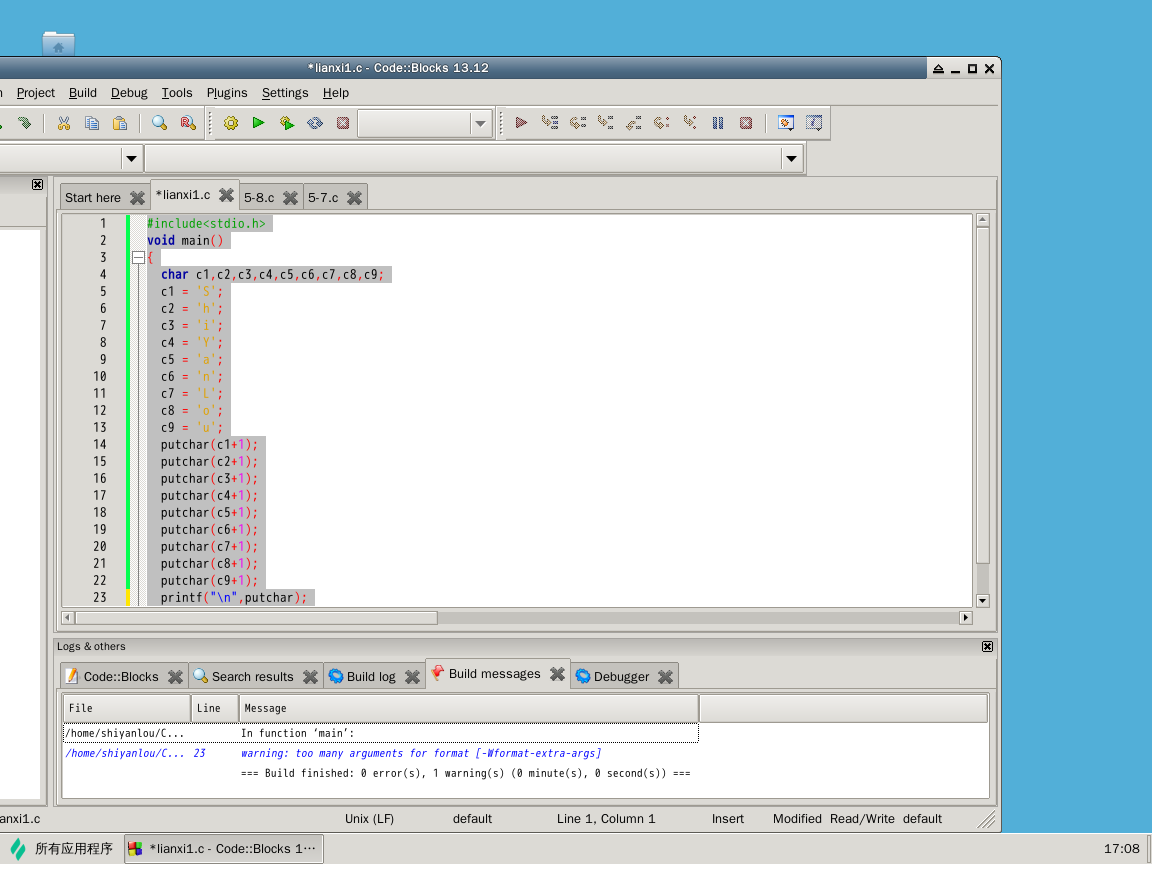
Task: Click the Run to cursor debugger icon
Action: pos(550,123)
